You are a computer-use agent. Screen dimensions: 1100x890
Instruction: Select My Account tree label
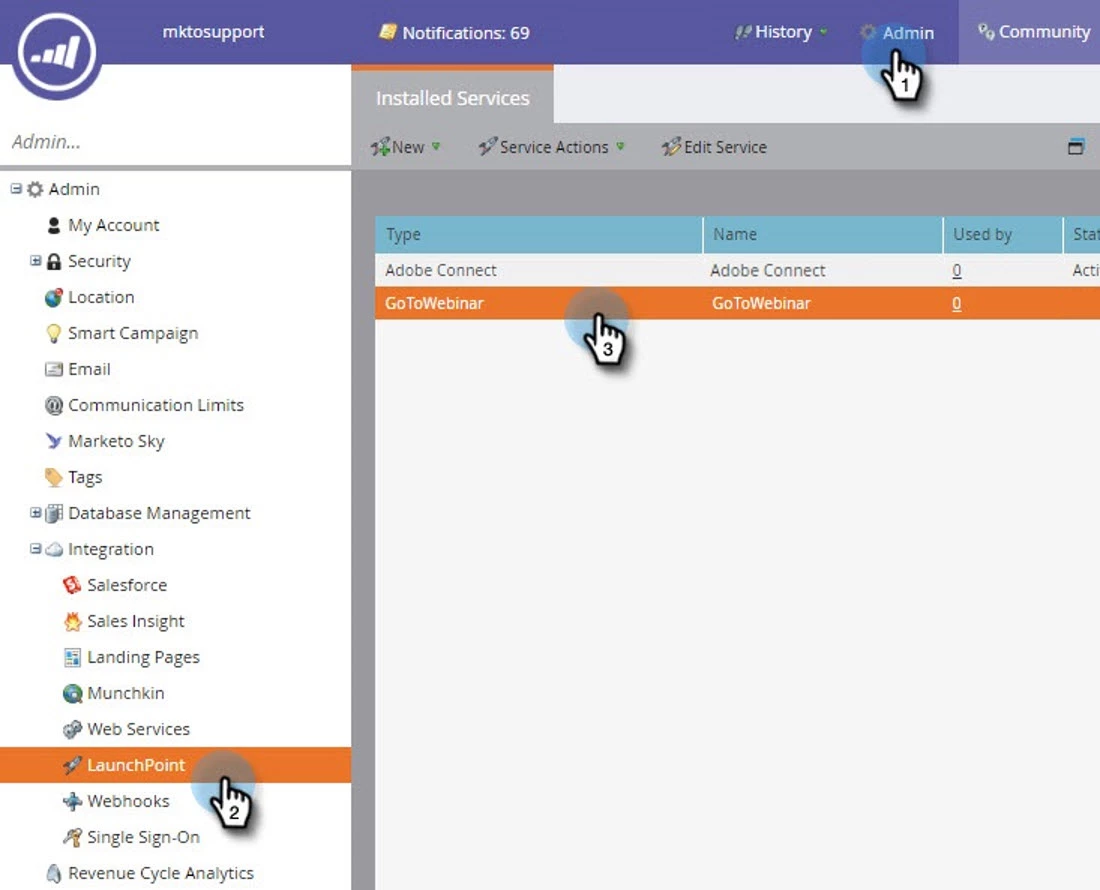[114, 225]
